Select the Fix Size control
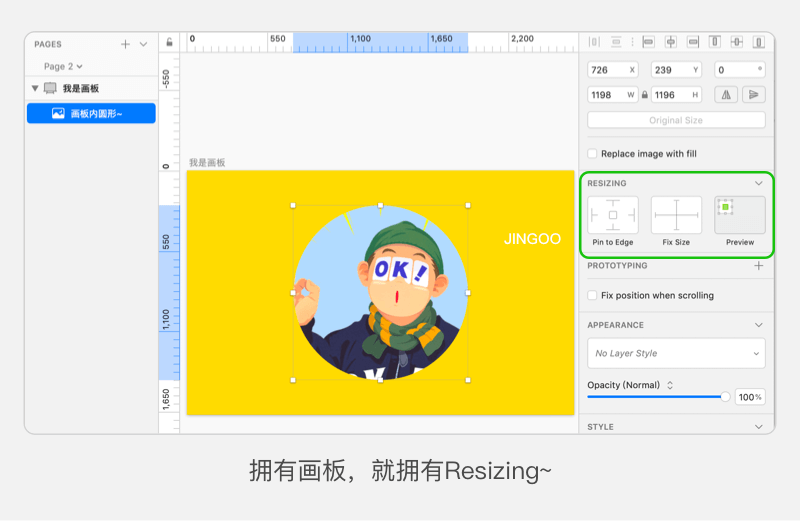The image size is (800, 521). [x=676, y=215]
